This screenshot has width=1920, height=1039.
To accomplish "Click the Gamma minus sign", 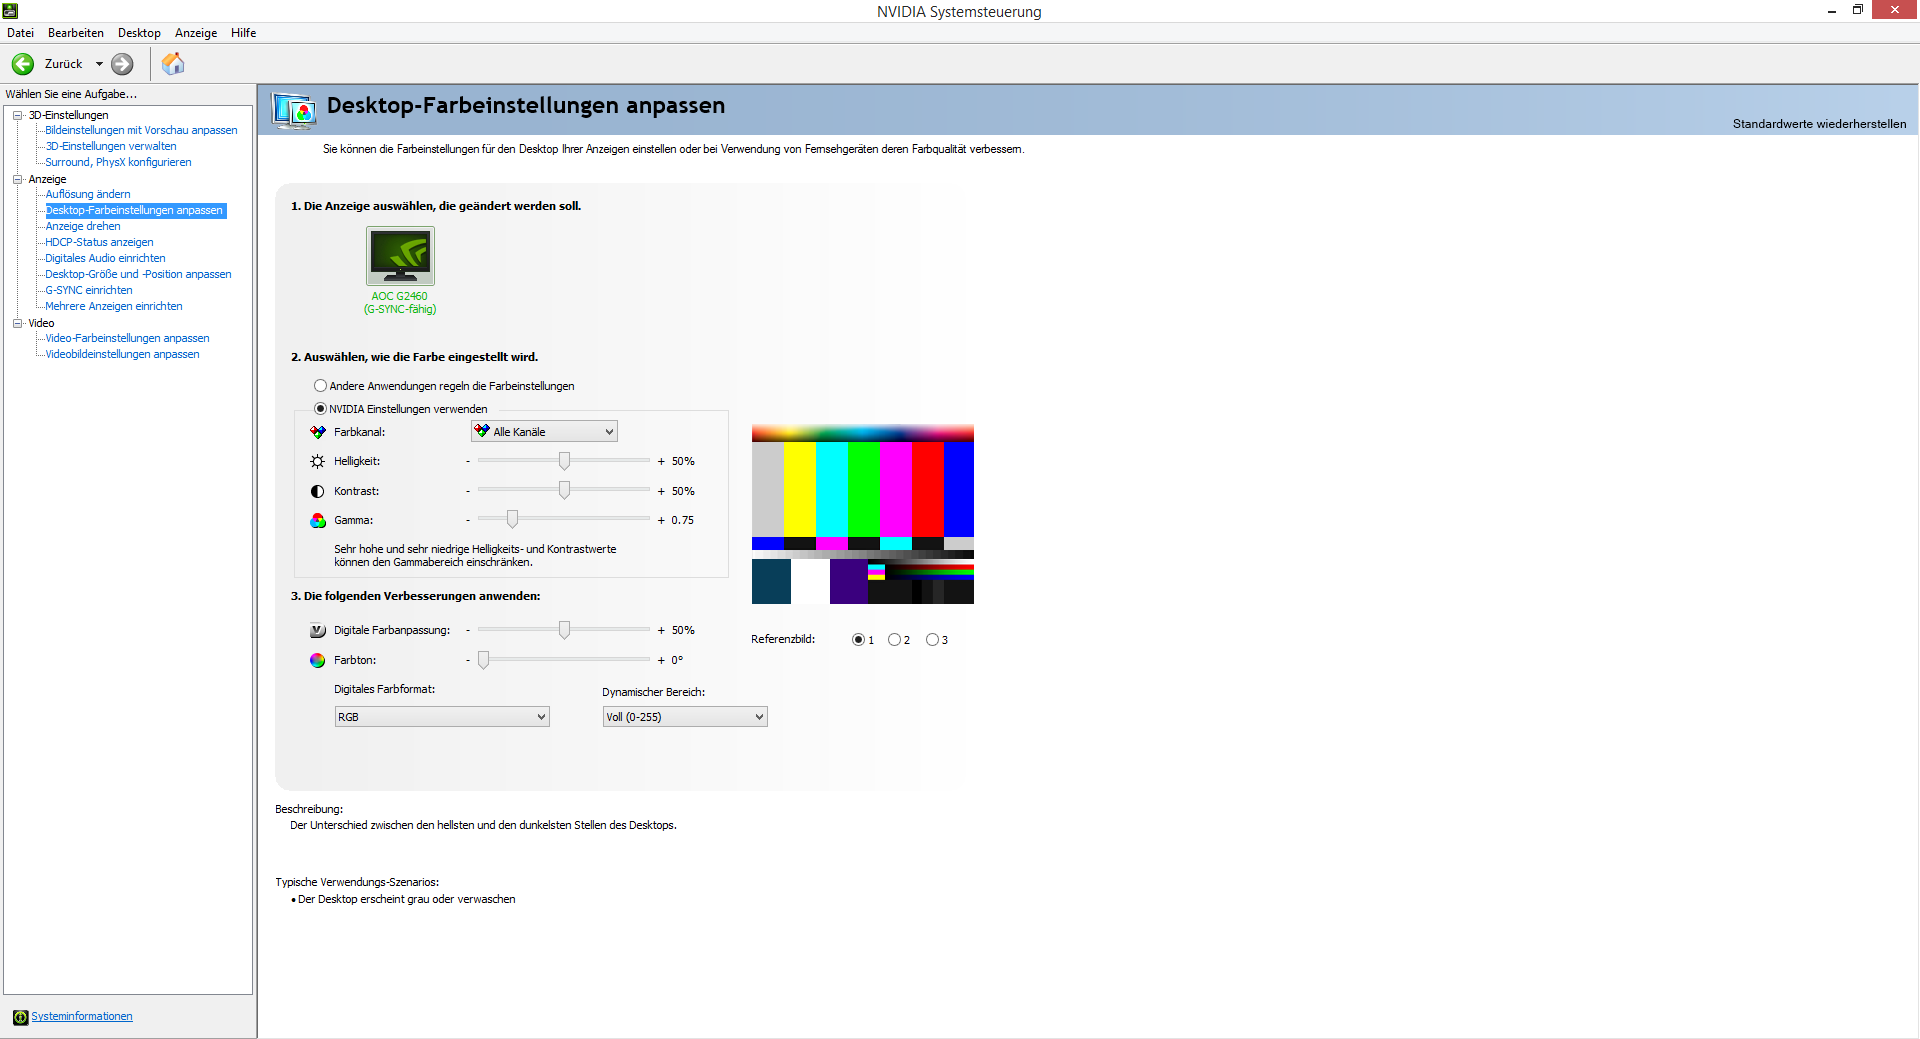I will (468, 521).
